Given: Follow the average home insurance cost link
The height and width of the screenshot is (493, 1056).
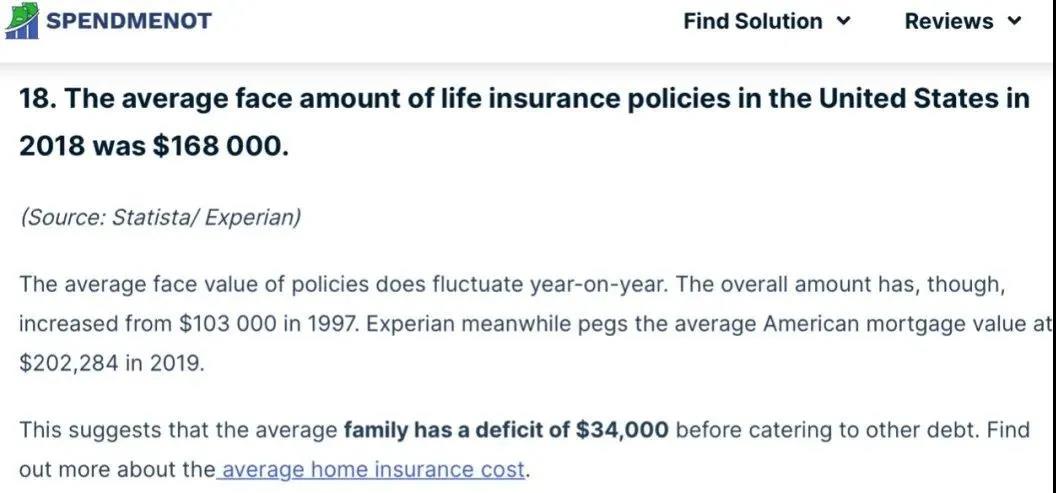Looking at the screenshot, I should [372, 469].
